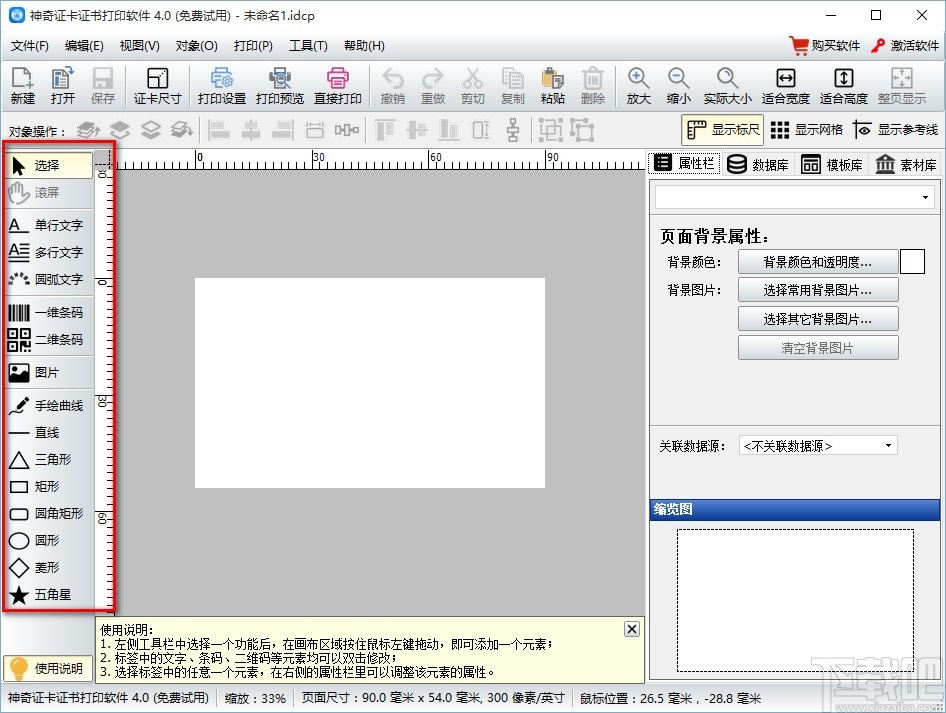946x713 pixels.
Task: Open the 关联数据源 data source dropdown
Action: coord(818,446)
